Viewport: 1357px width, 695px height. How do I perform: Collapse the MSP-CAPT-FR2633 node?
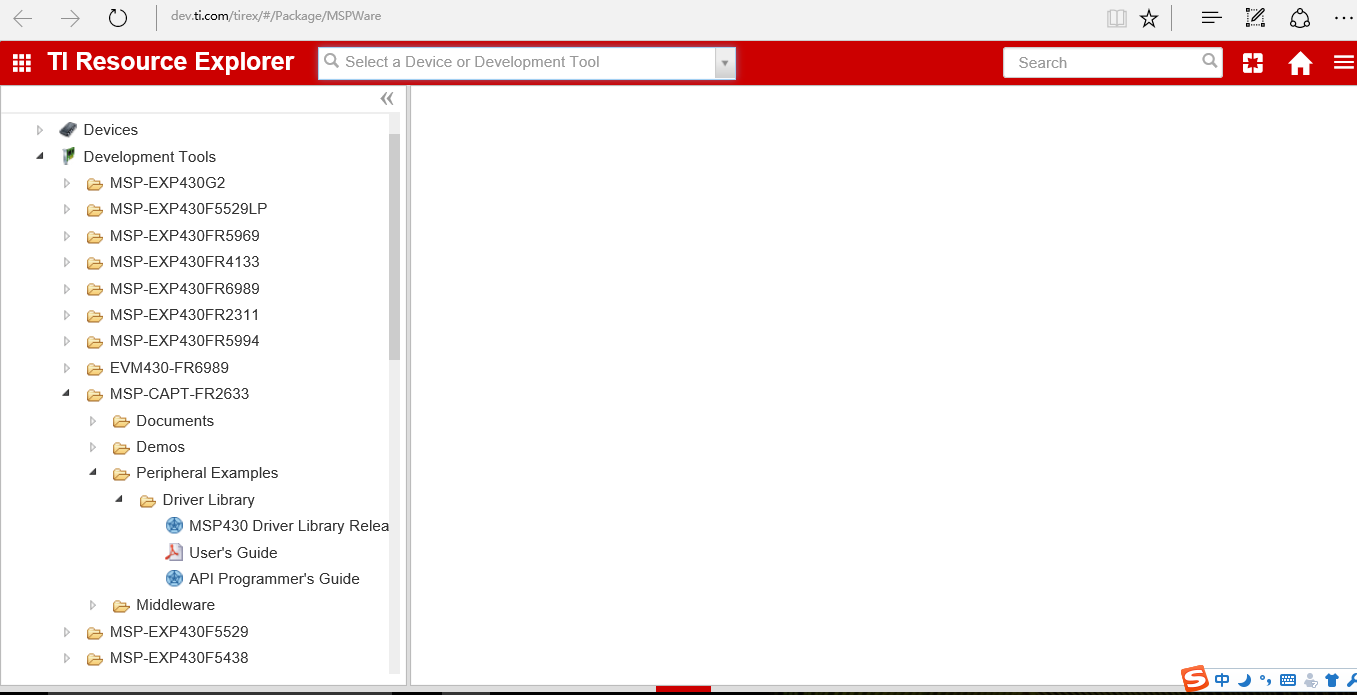[67, 394]
